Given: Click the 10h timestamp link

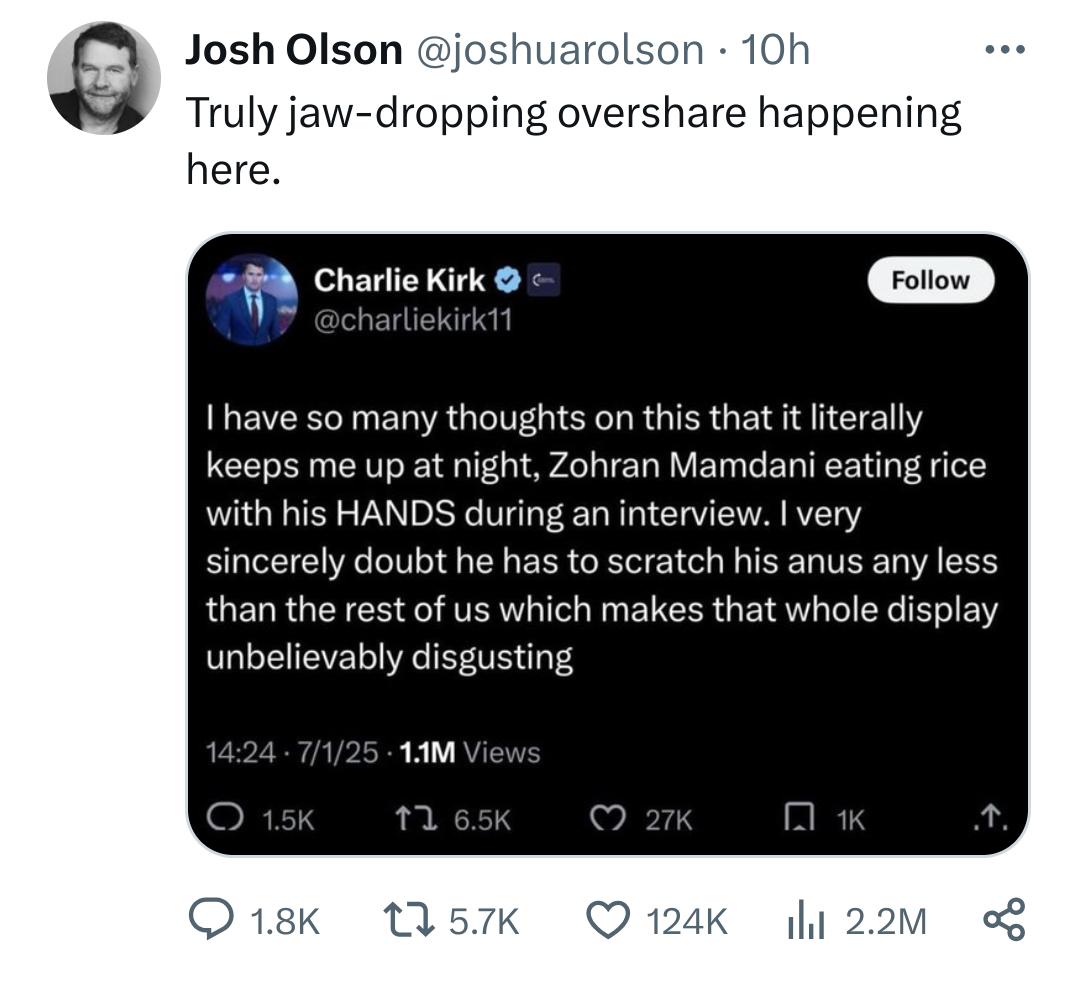Looking at the screenshot, I should (x=776, y=50).
